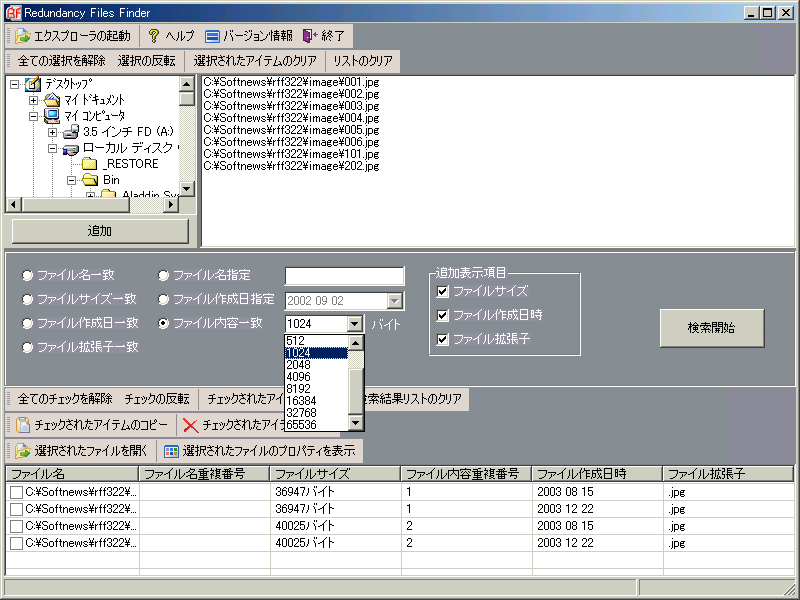Select ファイル名指定 radio button

[163, 276]
